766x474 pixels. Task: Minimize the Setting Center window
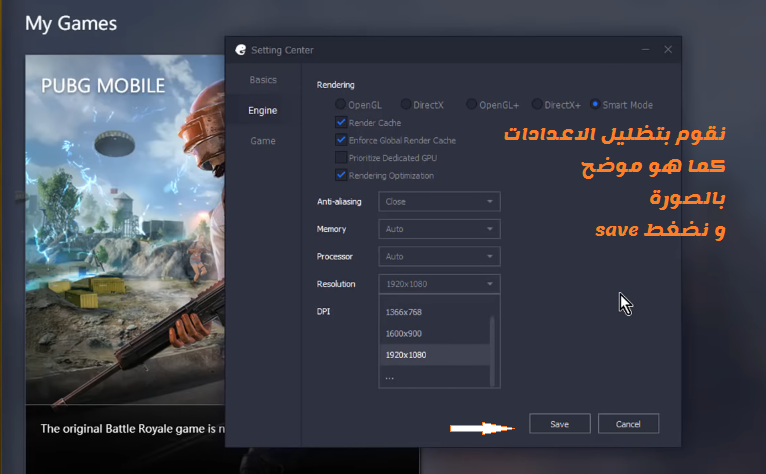645,49
